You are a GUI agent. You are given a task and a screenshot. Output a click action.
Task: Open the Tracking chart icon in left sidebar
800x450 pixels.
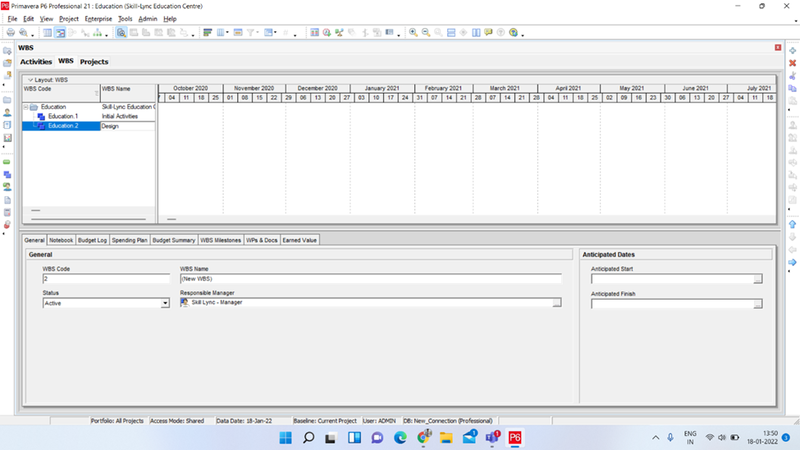point(7,138)
